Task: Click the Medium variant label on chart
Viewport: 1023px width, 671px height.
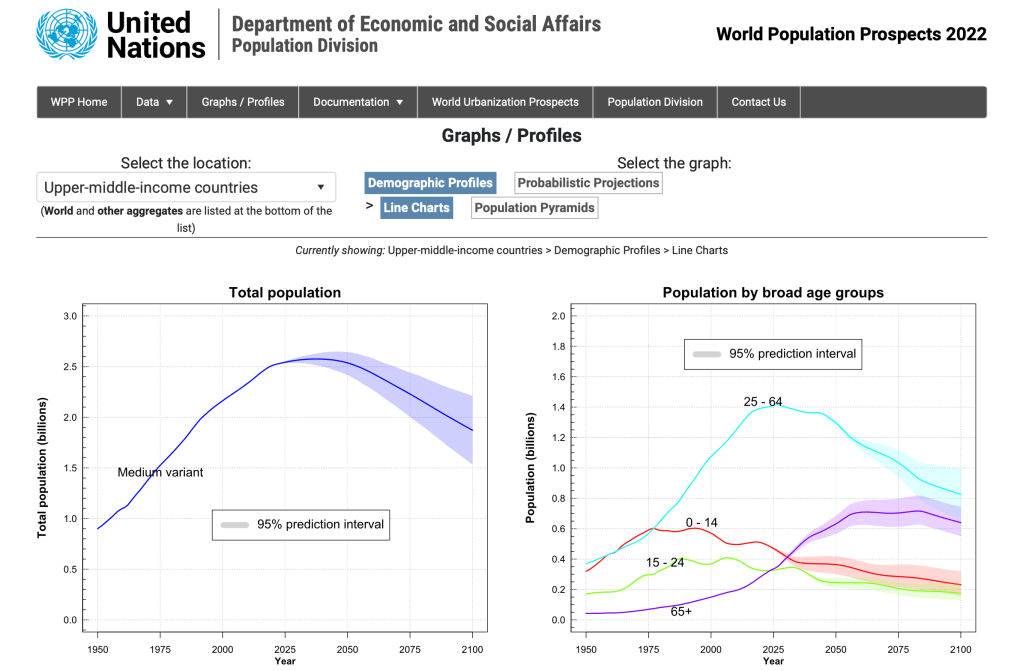Action: tap(160, 472)
